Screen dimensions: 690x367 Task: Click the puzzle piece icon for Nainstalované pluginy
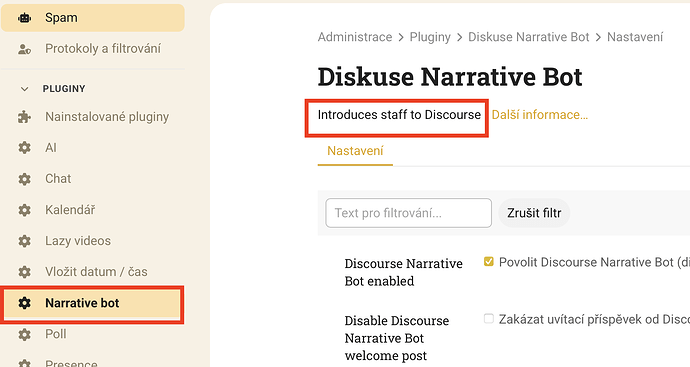click(24, 117)
